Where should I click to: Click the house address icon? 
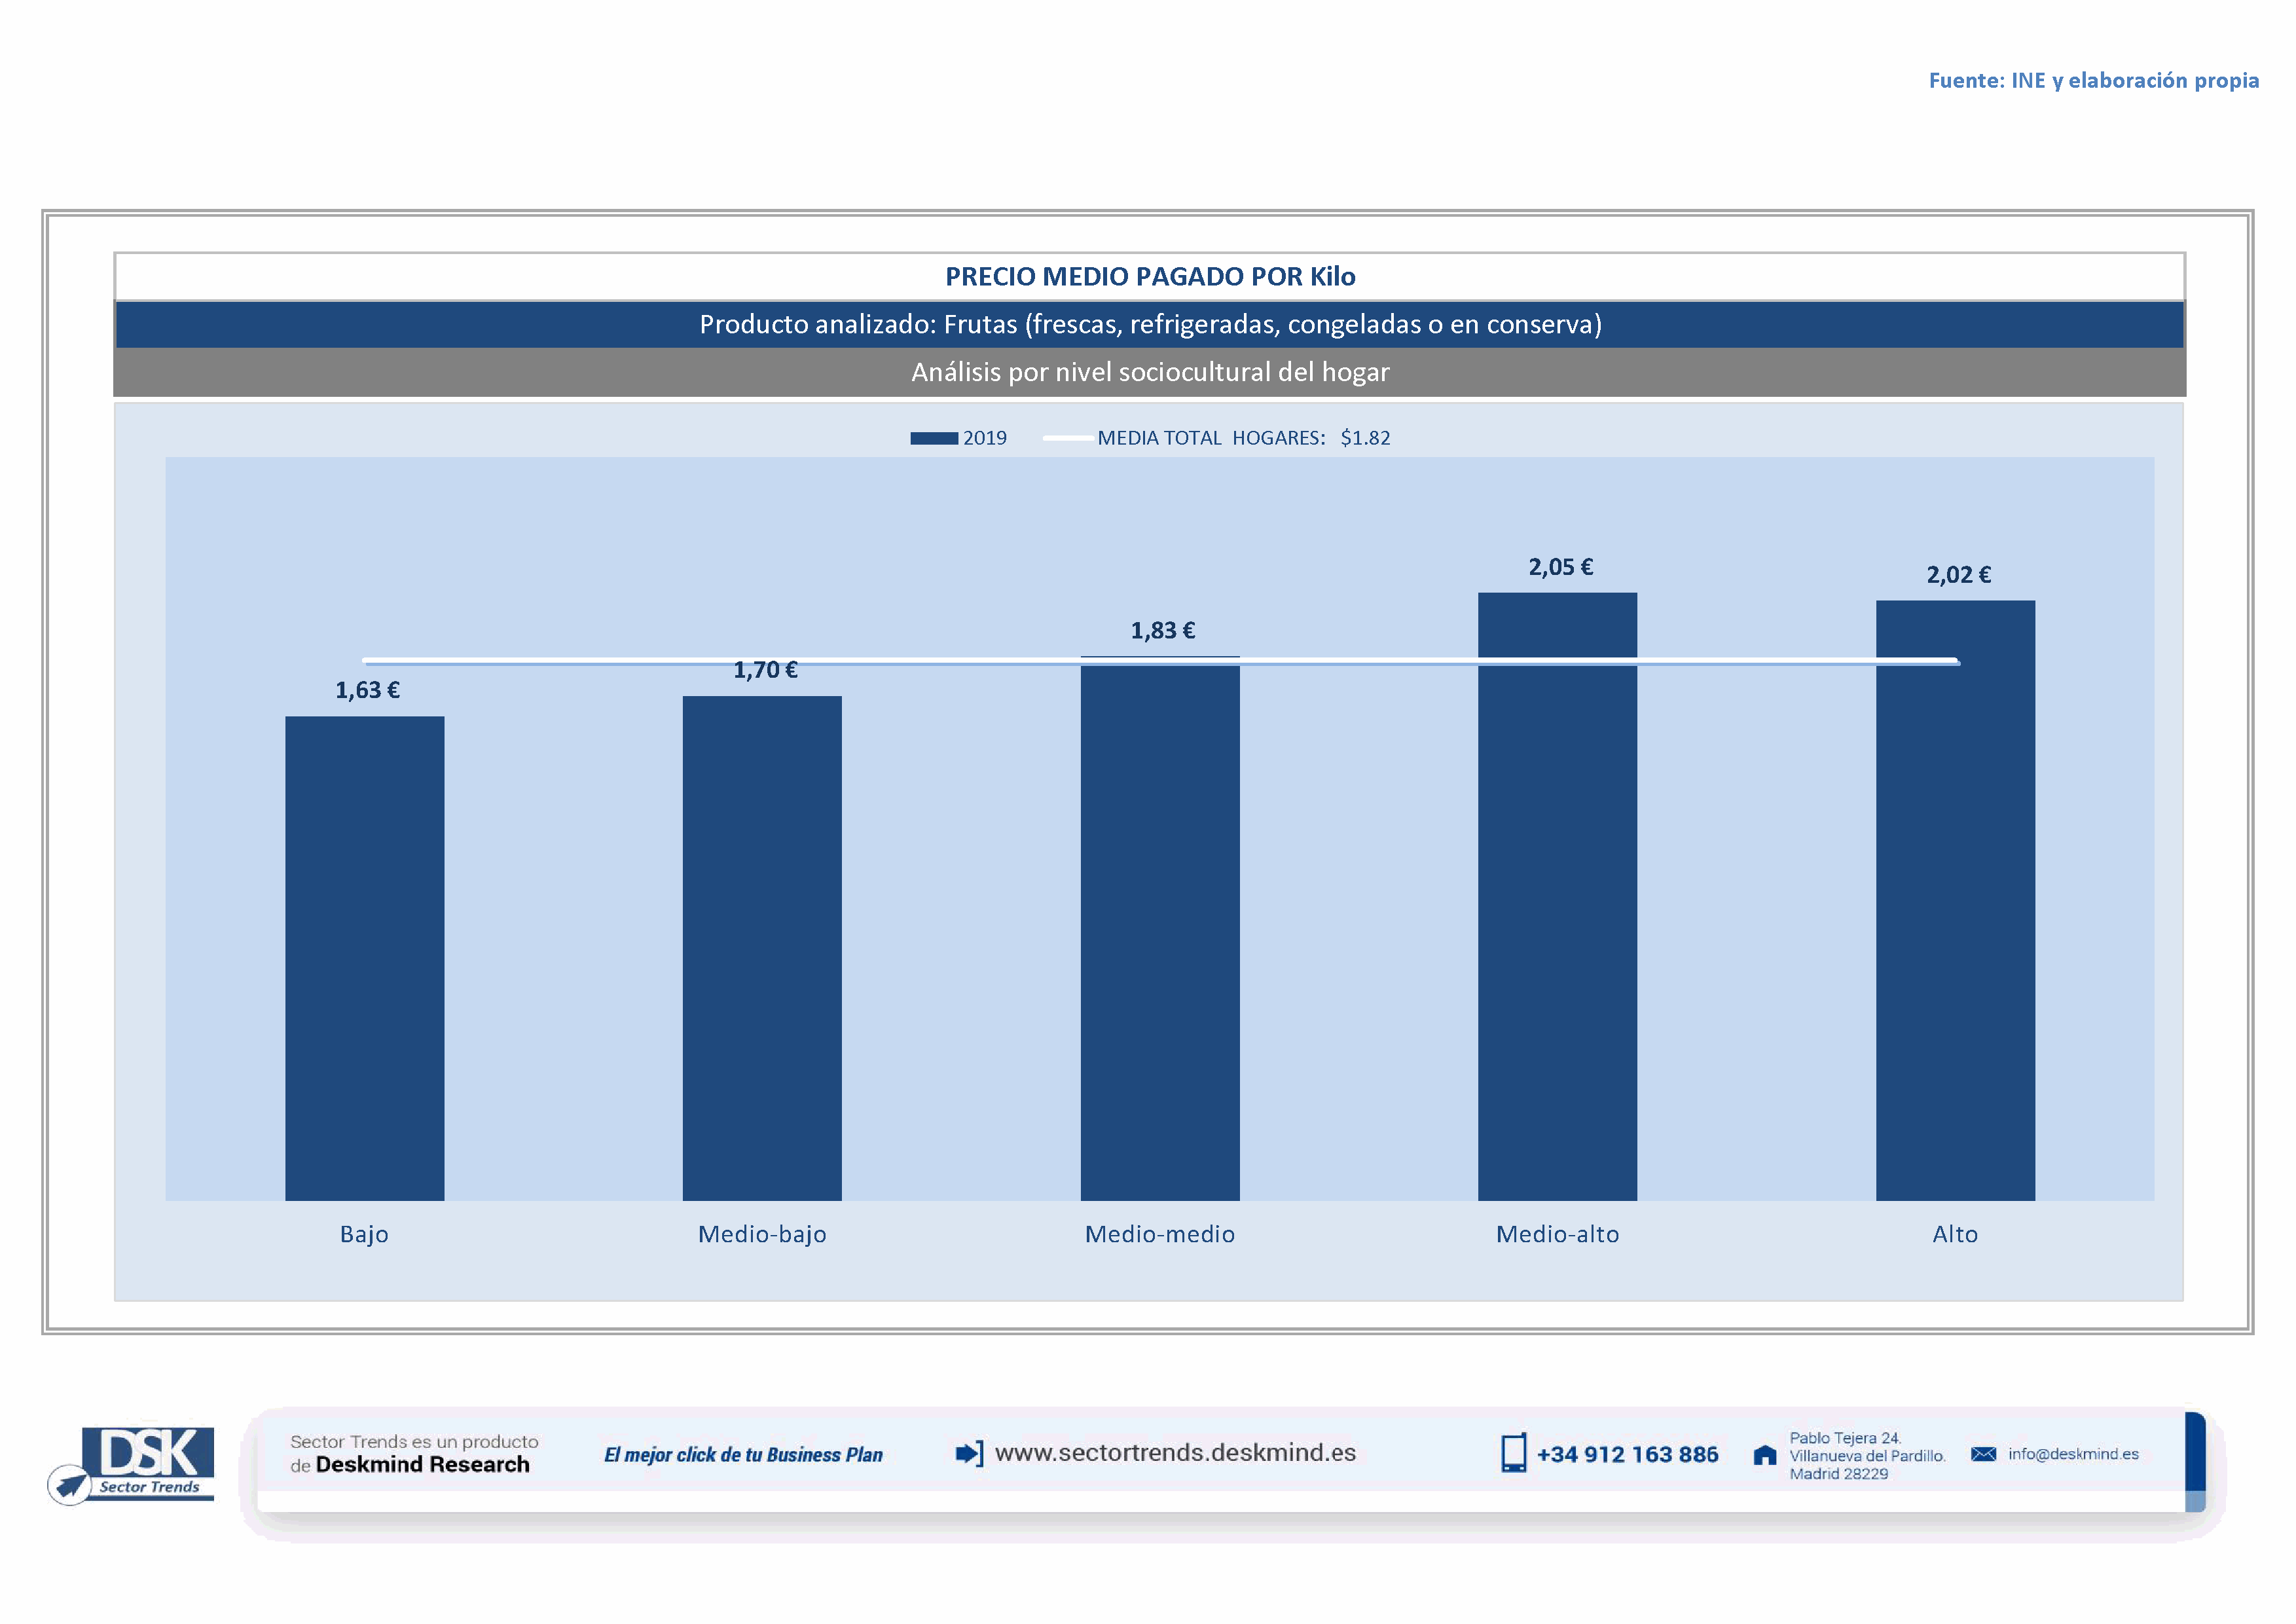coord(1765,1455)
